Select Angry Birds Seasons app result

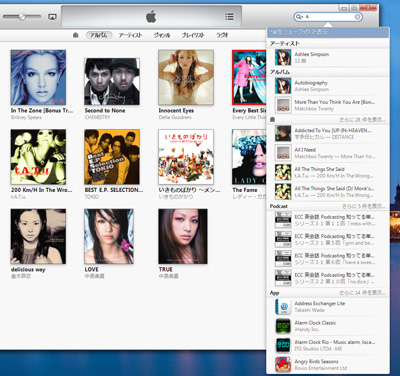328,365
